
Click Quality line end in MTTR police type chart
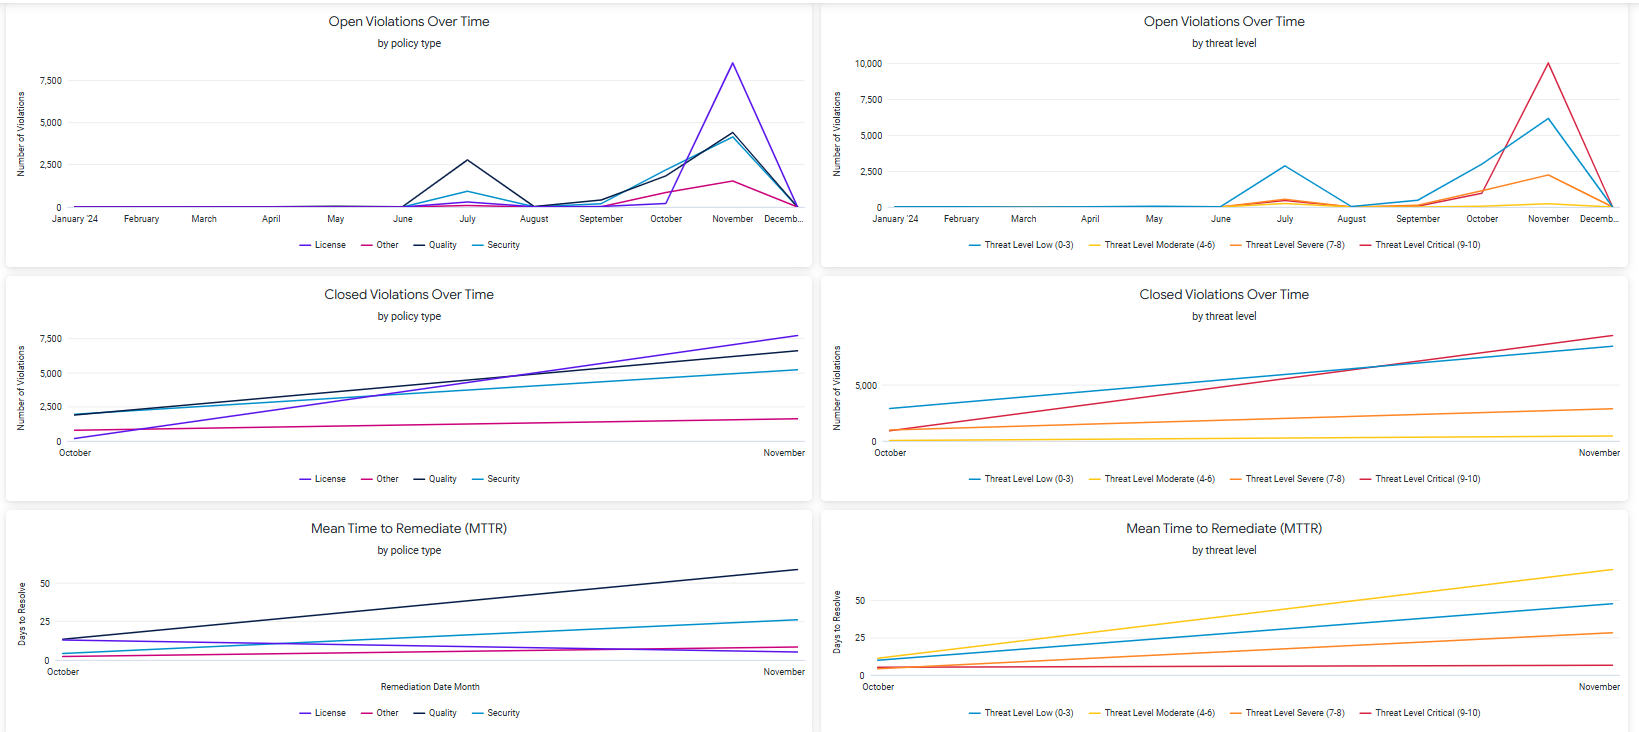797,570
